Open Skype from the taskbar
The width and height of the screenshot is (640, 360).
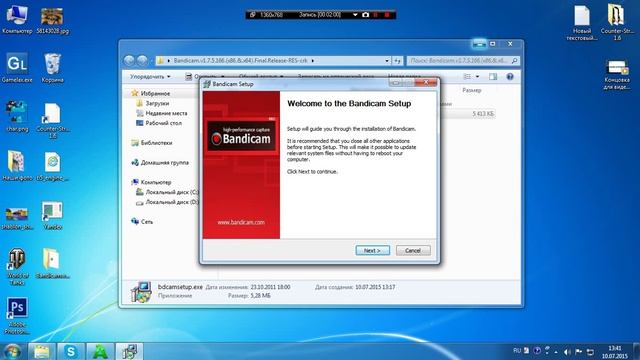pyautogui.click(x=71, y=351)
